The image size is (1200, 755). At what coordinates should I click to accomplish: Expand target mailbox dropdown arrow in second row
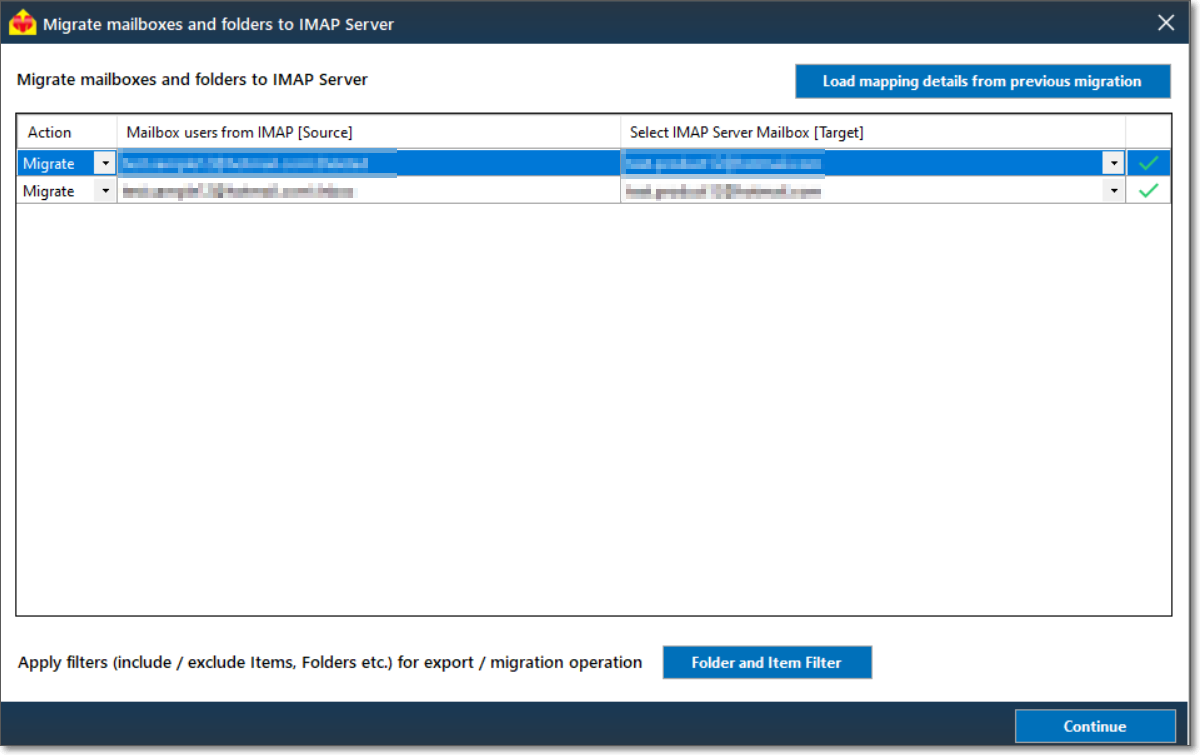1113,191
